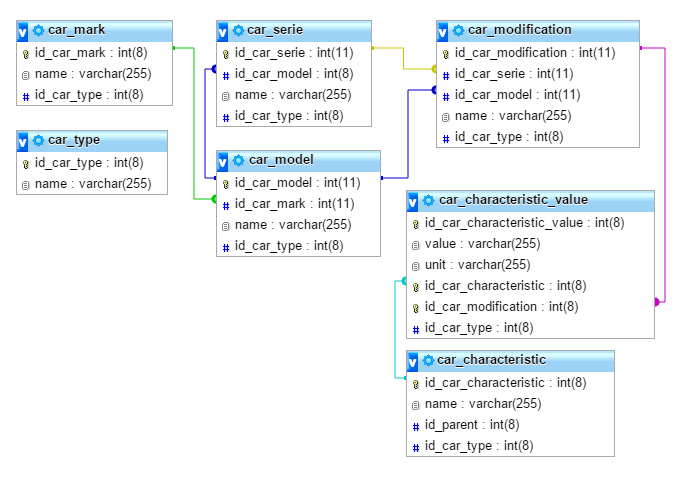Collapse the car_type table with its v toggle

pos(23,142)
